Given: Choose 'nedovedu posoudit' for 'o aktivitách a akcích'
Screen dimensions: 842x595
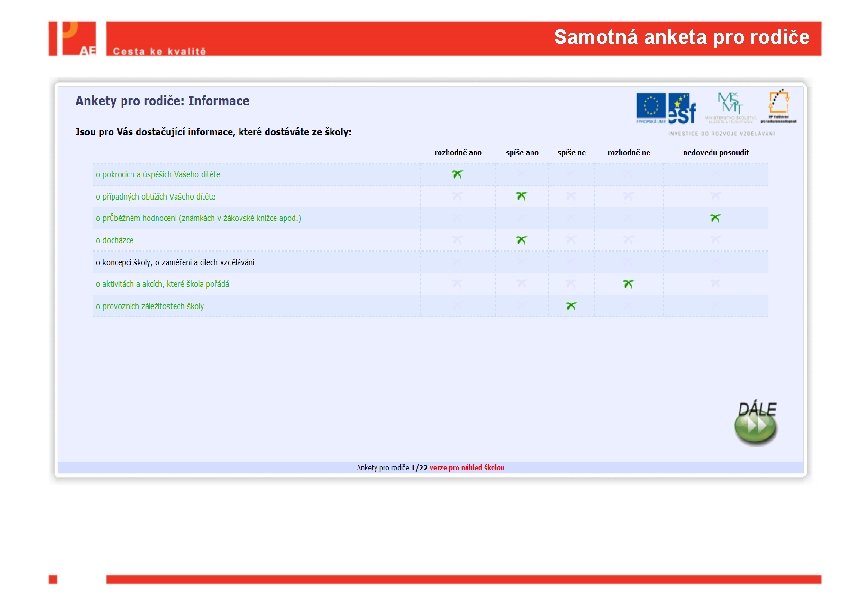Looking at the screenshot, I should coord(715,284).
